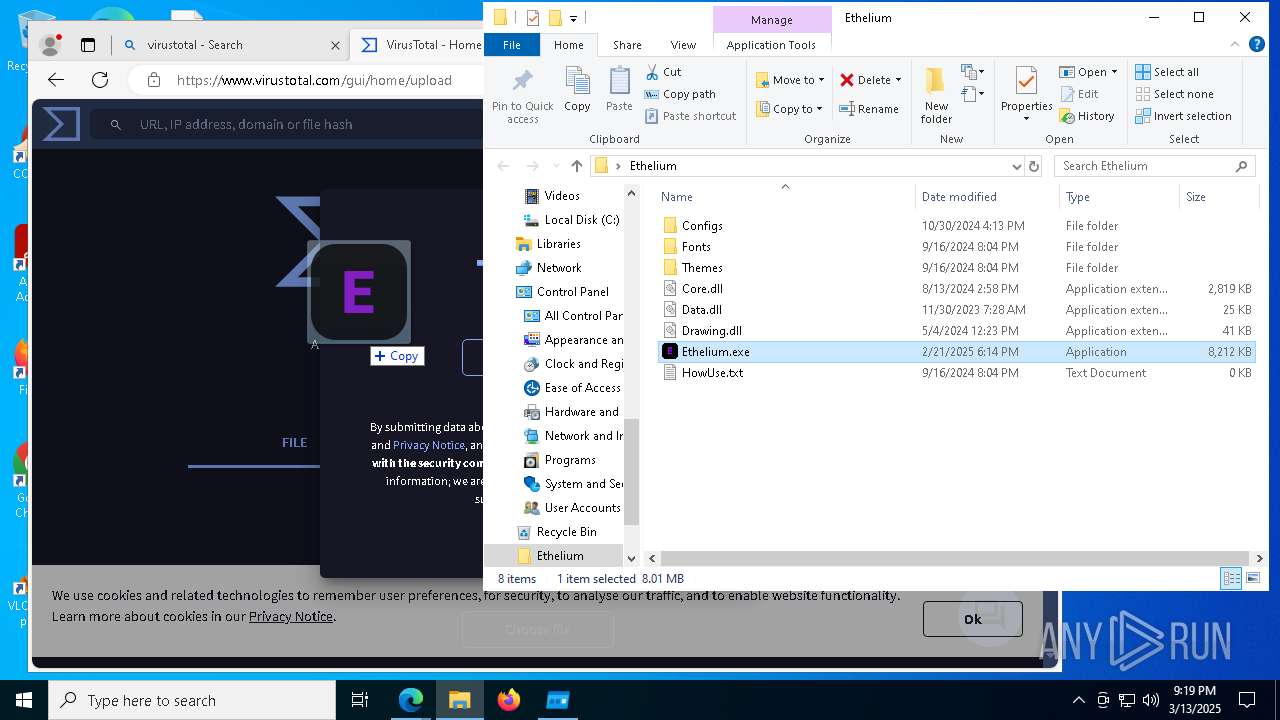This screenshot has height=720, width=1280.
Task: Switch to the Share ribbon tab
Action: pyautogui.click(x=627, y=45)
